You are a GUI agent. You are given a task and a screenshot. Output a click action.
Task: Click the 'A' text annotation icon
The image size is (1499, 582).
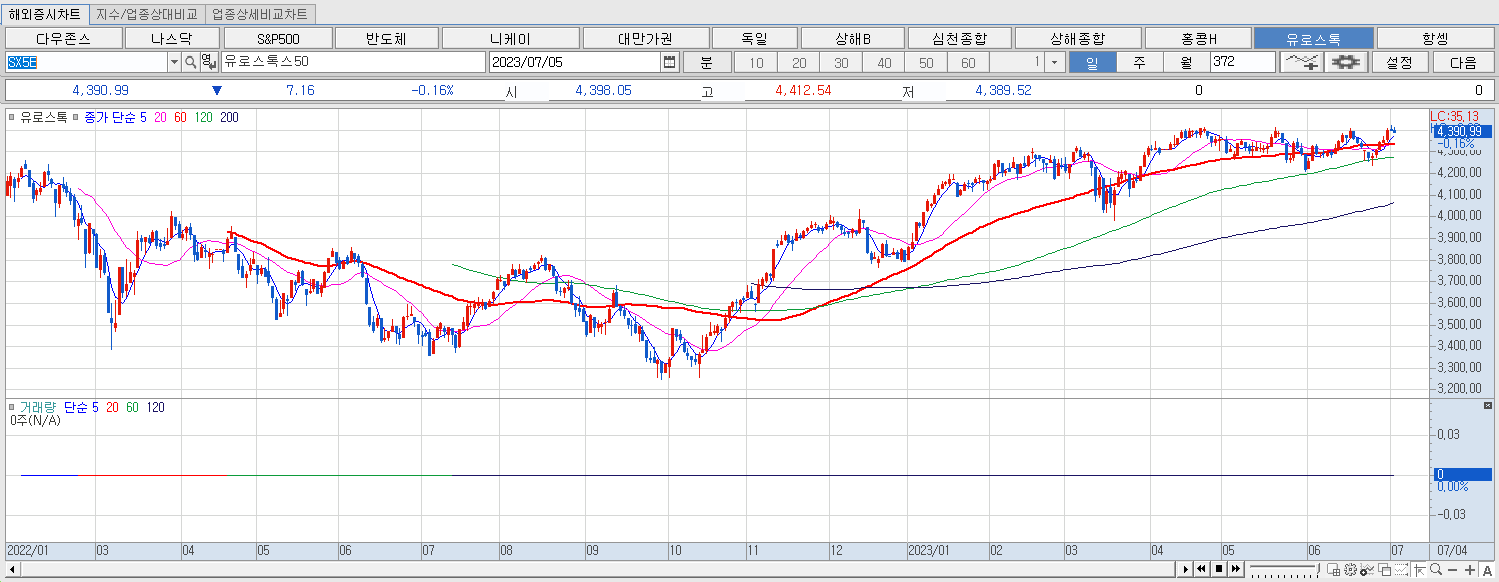click(1488, 570)
